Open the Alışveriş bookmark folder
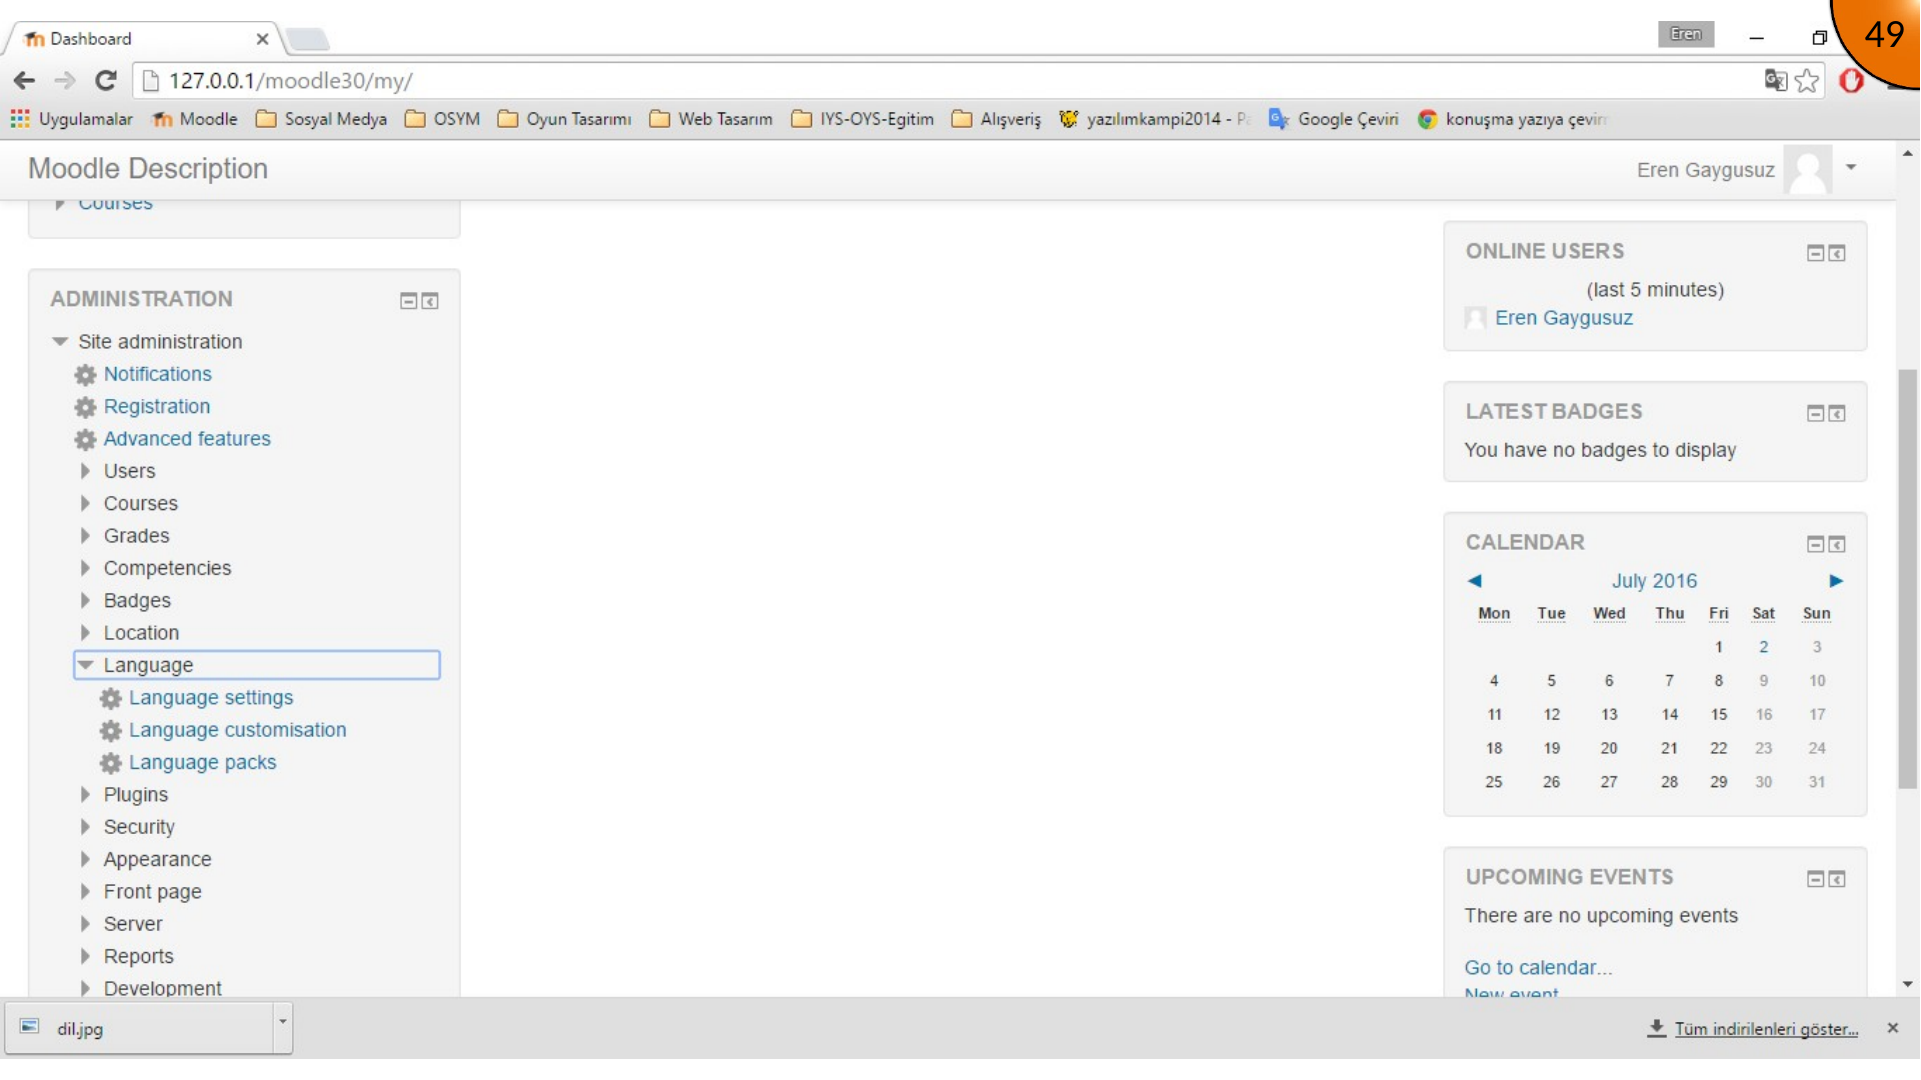This screenshot has height=1080, width=1921. click(996, 119)
